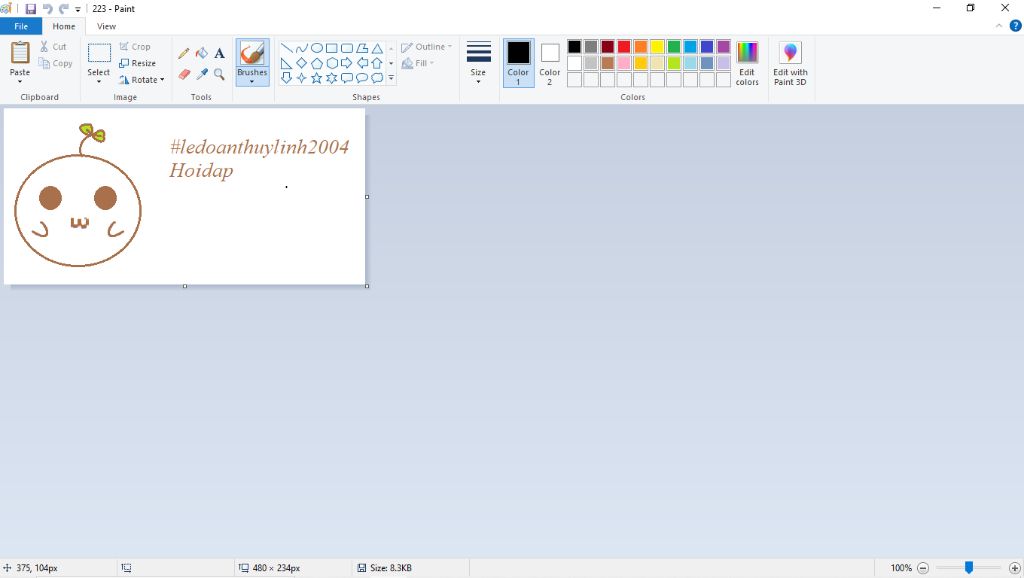The width and height of the screenshot is (1024, 578).
Task: Open the File menu
Action: click(x=21, y=26)
